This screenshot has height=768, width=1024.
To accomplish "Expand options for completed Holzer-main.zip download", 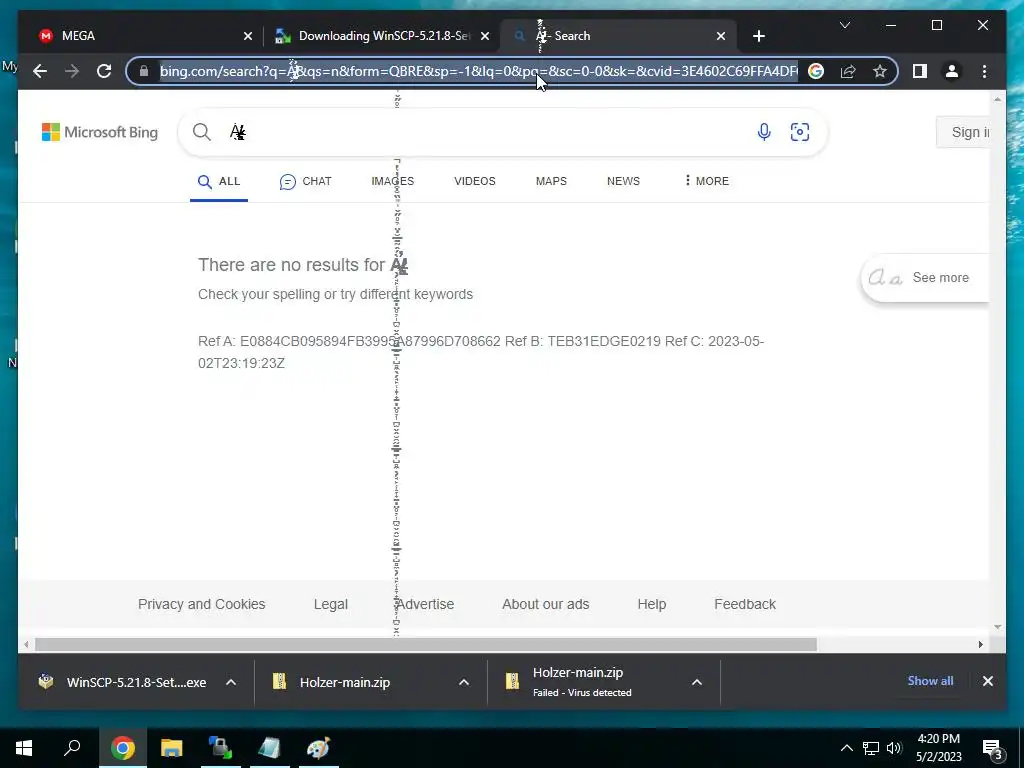I will (x=464, y=682).
